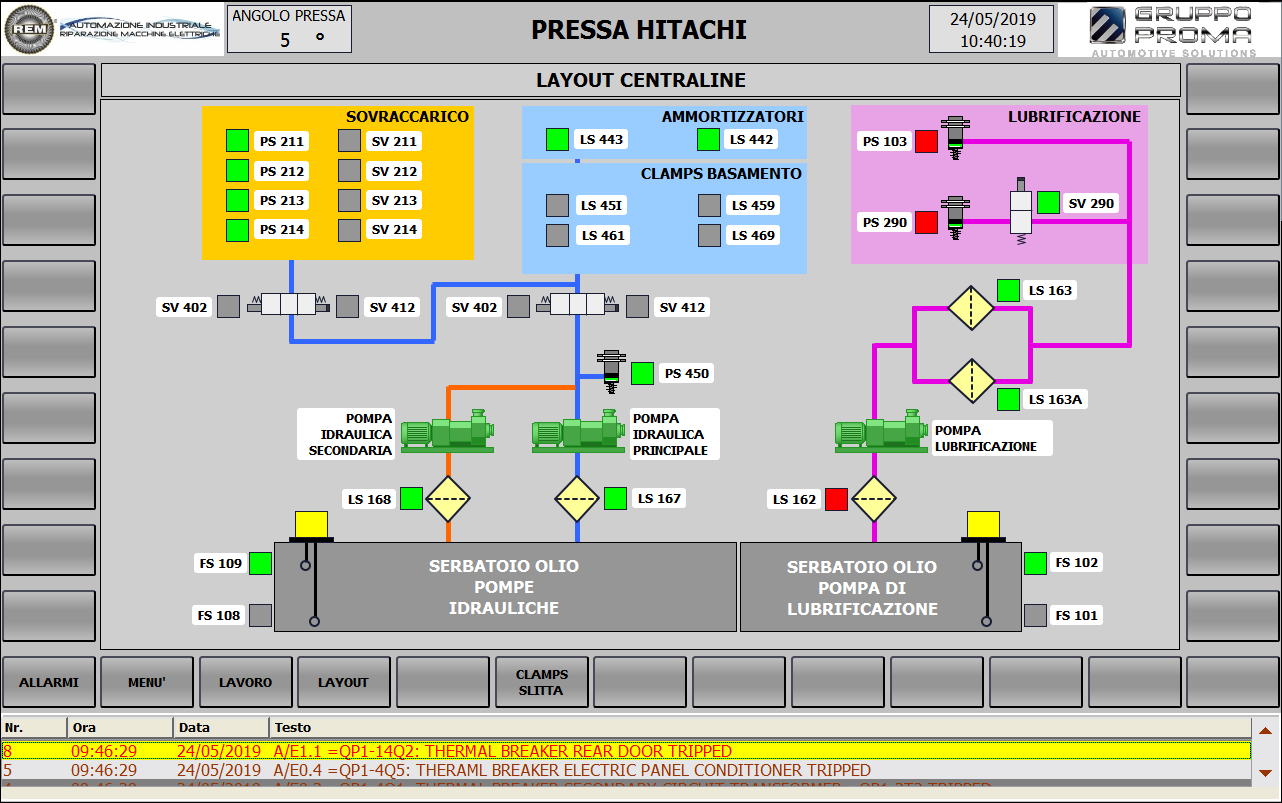Image resolution: width=1282 pixels, height=803 pixels.
Task: Click the pressure switch symbol for PS 103
Action: 956,137
